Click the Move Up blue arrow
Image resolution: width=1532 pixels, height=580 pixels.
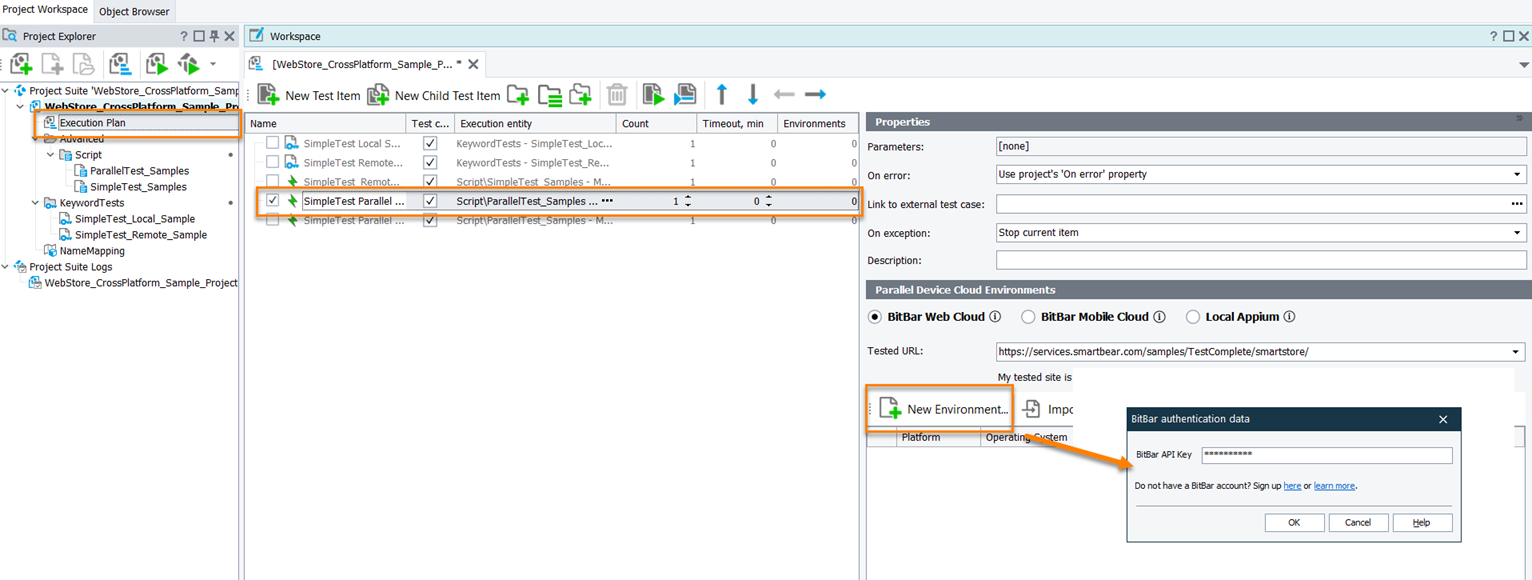[x=722, y=95]
